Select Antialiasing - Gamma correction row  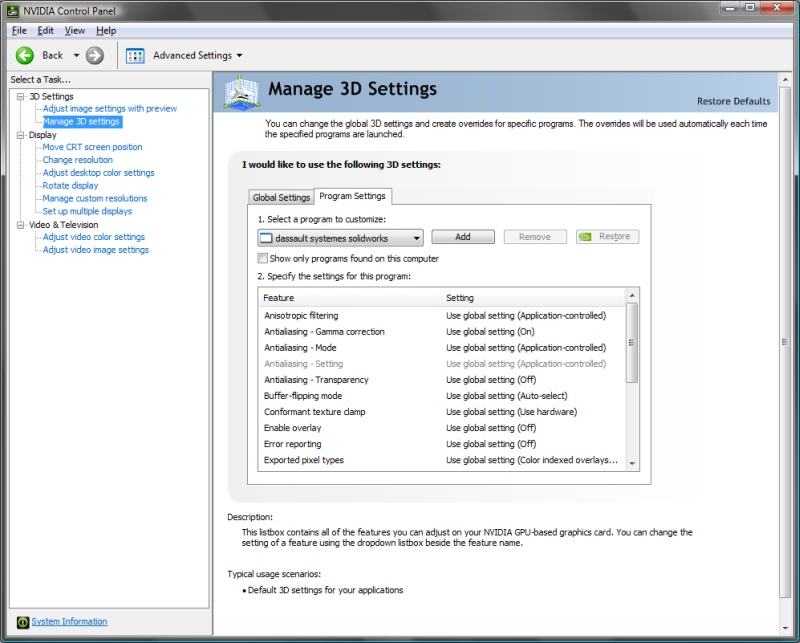(x=442, y=332)
